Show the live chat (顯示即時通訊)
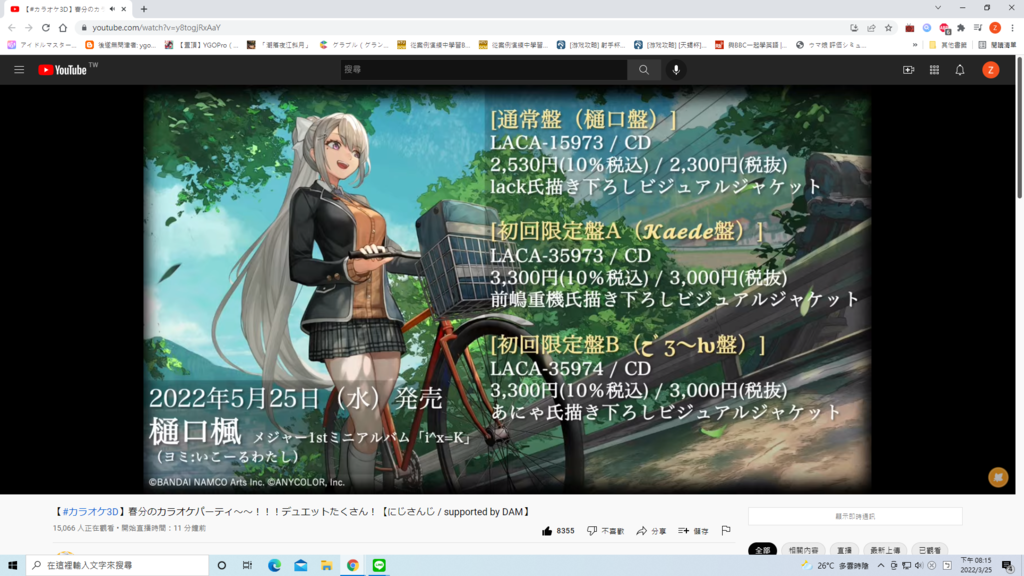The height and width of the screenshot is (576, 1024). click(855, 517)
